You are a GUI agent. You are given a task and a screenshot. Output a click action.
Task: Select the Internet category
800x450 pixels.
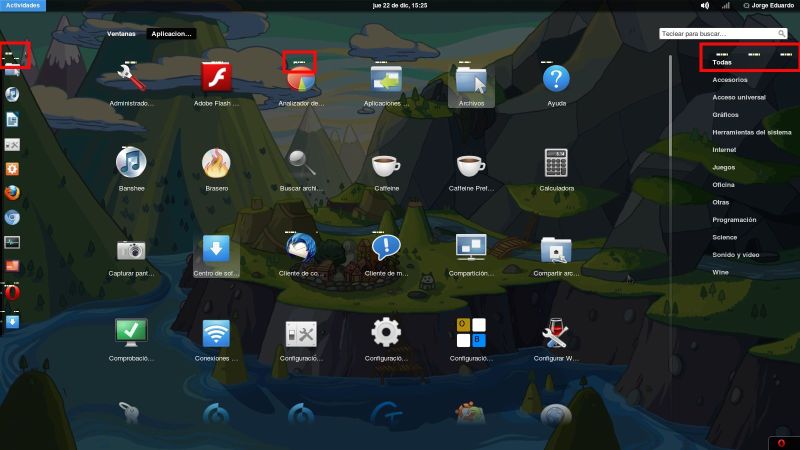[x=724, y=149]
